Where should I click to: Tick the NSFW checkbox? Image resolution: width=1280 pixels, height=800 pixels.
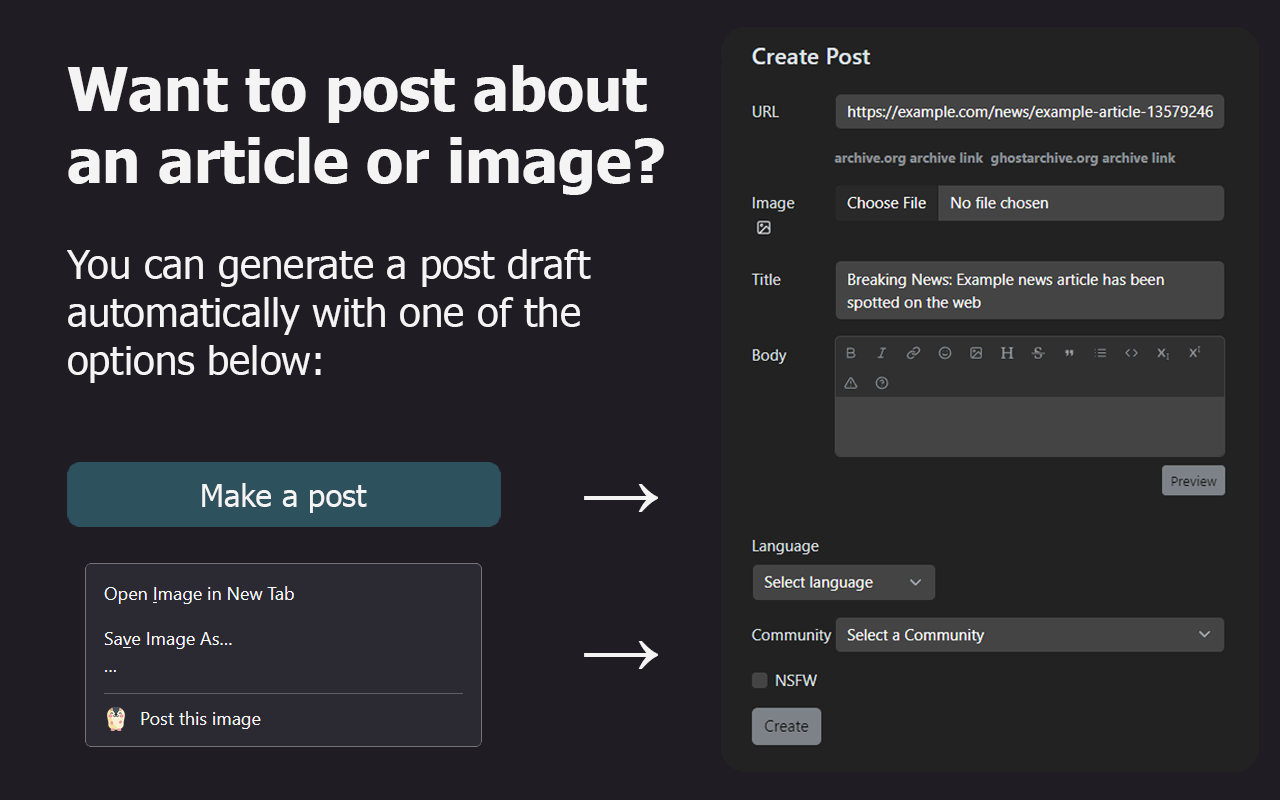760,681
